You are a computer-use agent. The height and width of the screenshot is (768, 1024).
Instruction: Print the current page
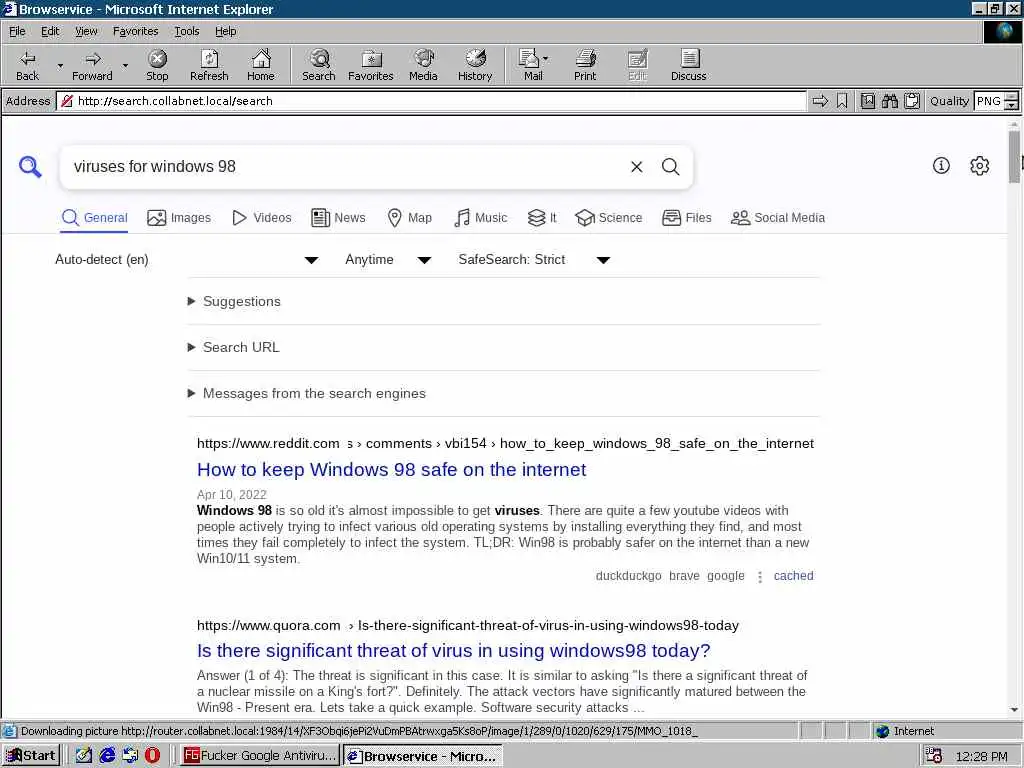(585, 65)
